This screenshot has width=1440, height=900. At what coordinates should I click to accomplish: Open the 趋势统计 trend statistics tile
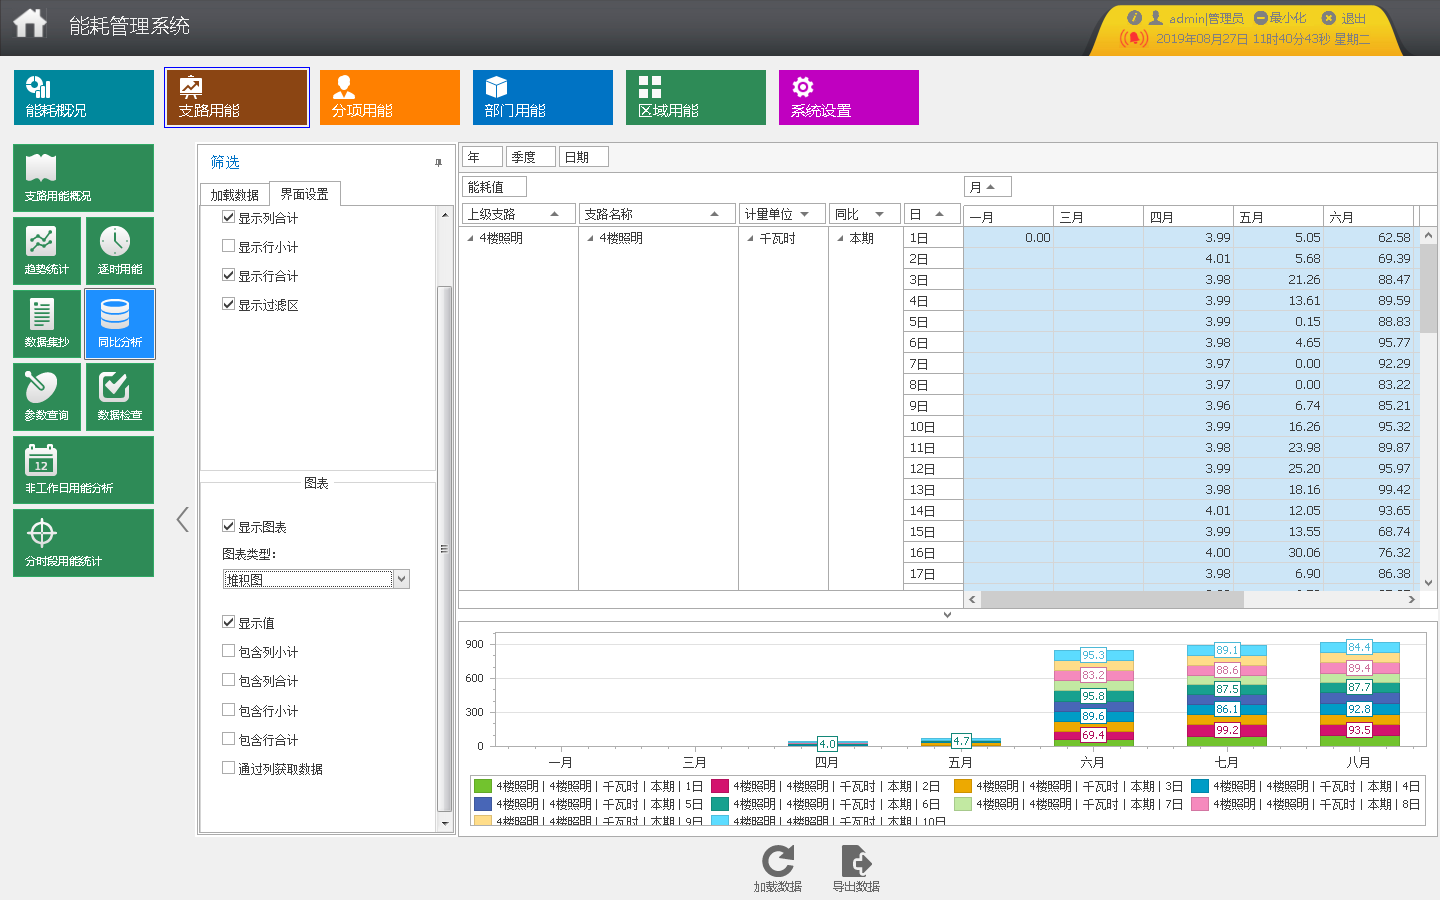tap(47, 251)
